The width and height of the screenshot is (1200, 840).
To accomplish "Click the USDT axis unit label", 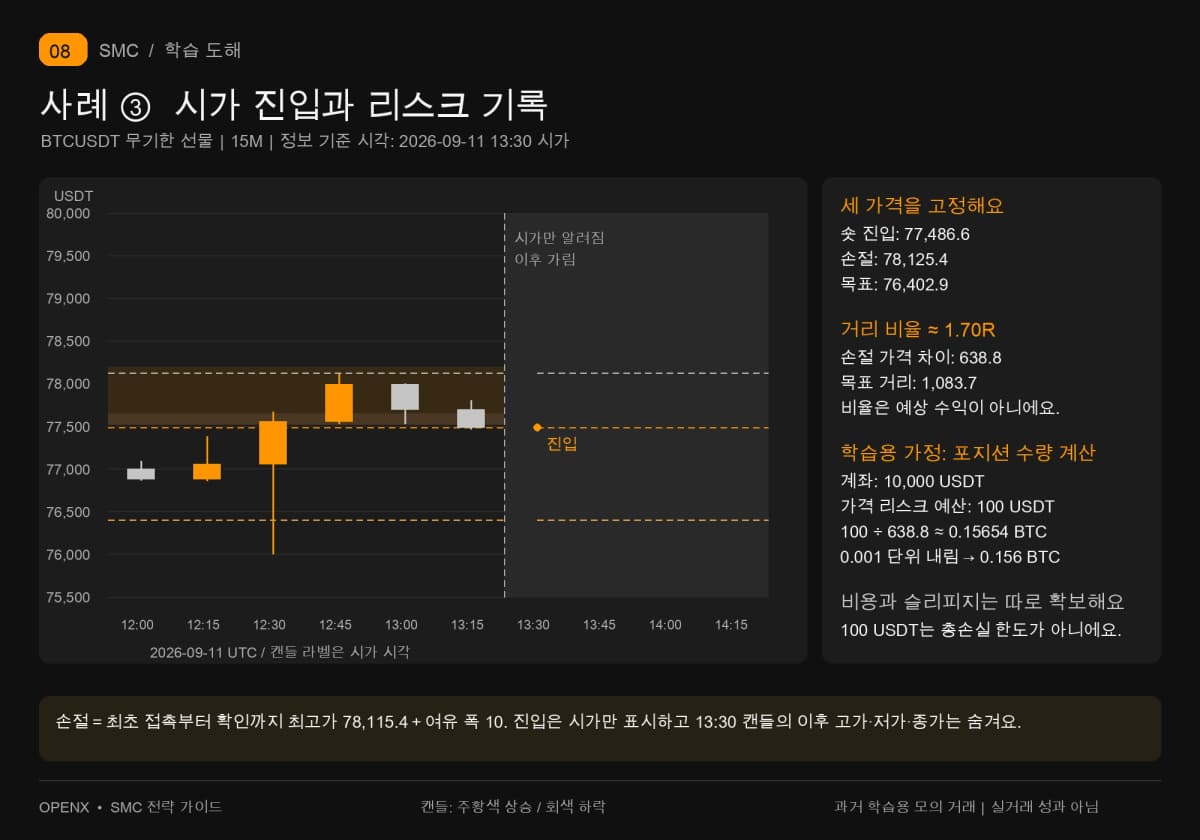I will [73, 196].
